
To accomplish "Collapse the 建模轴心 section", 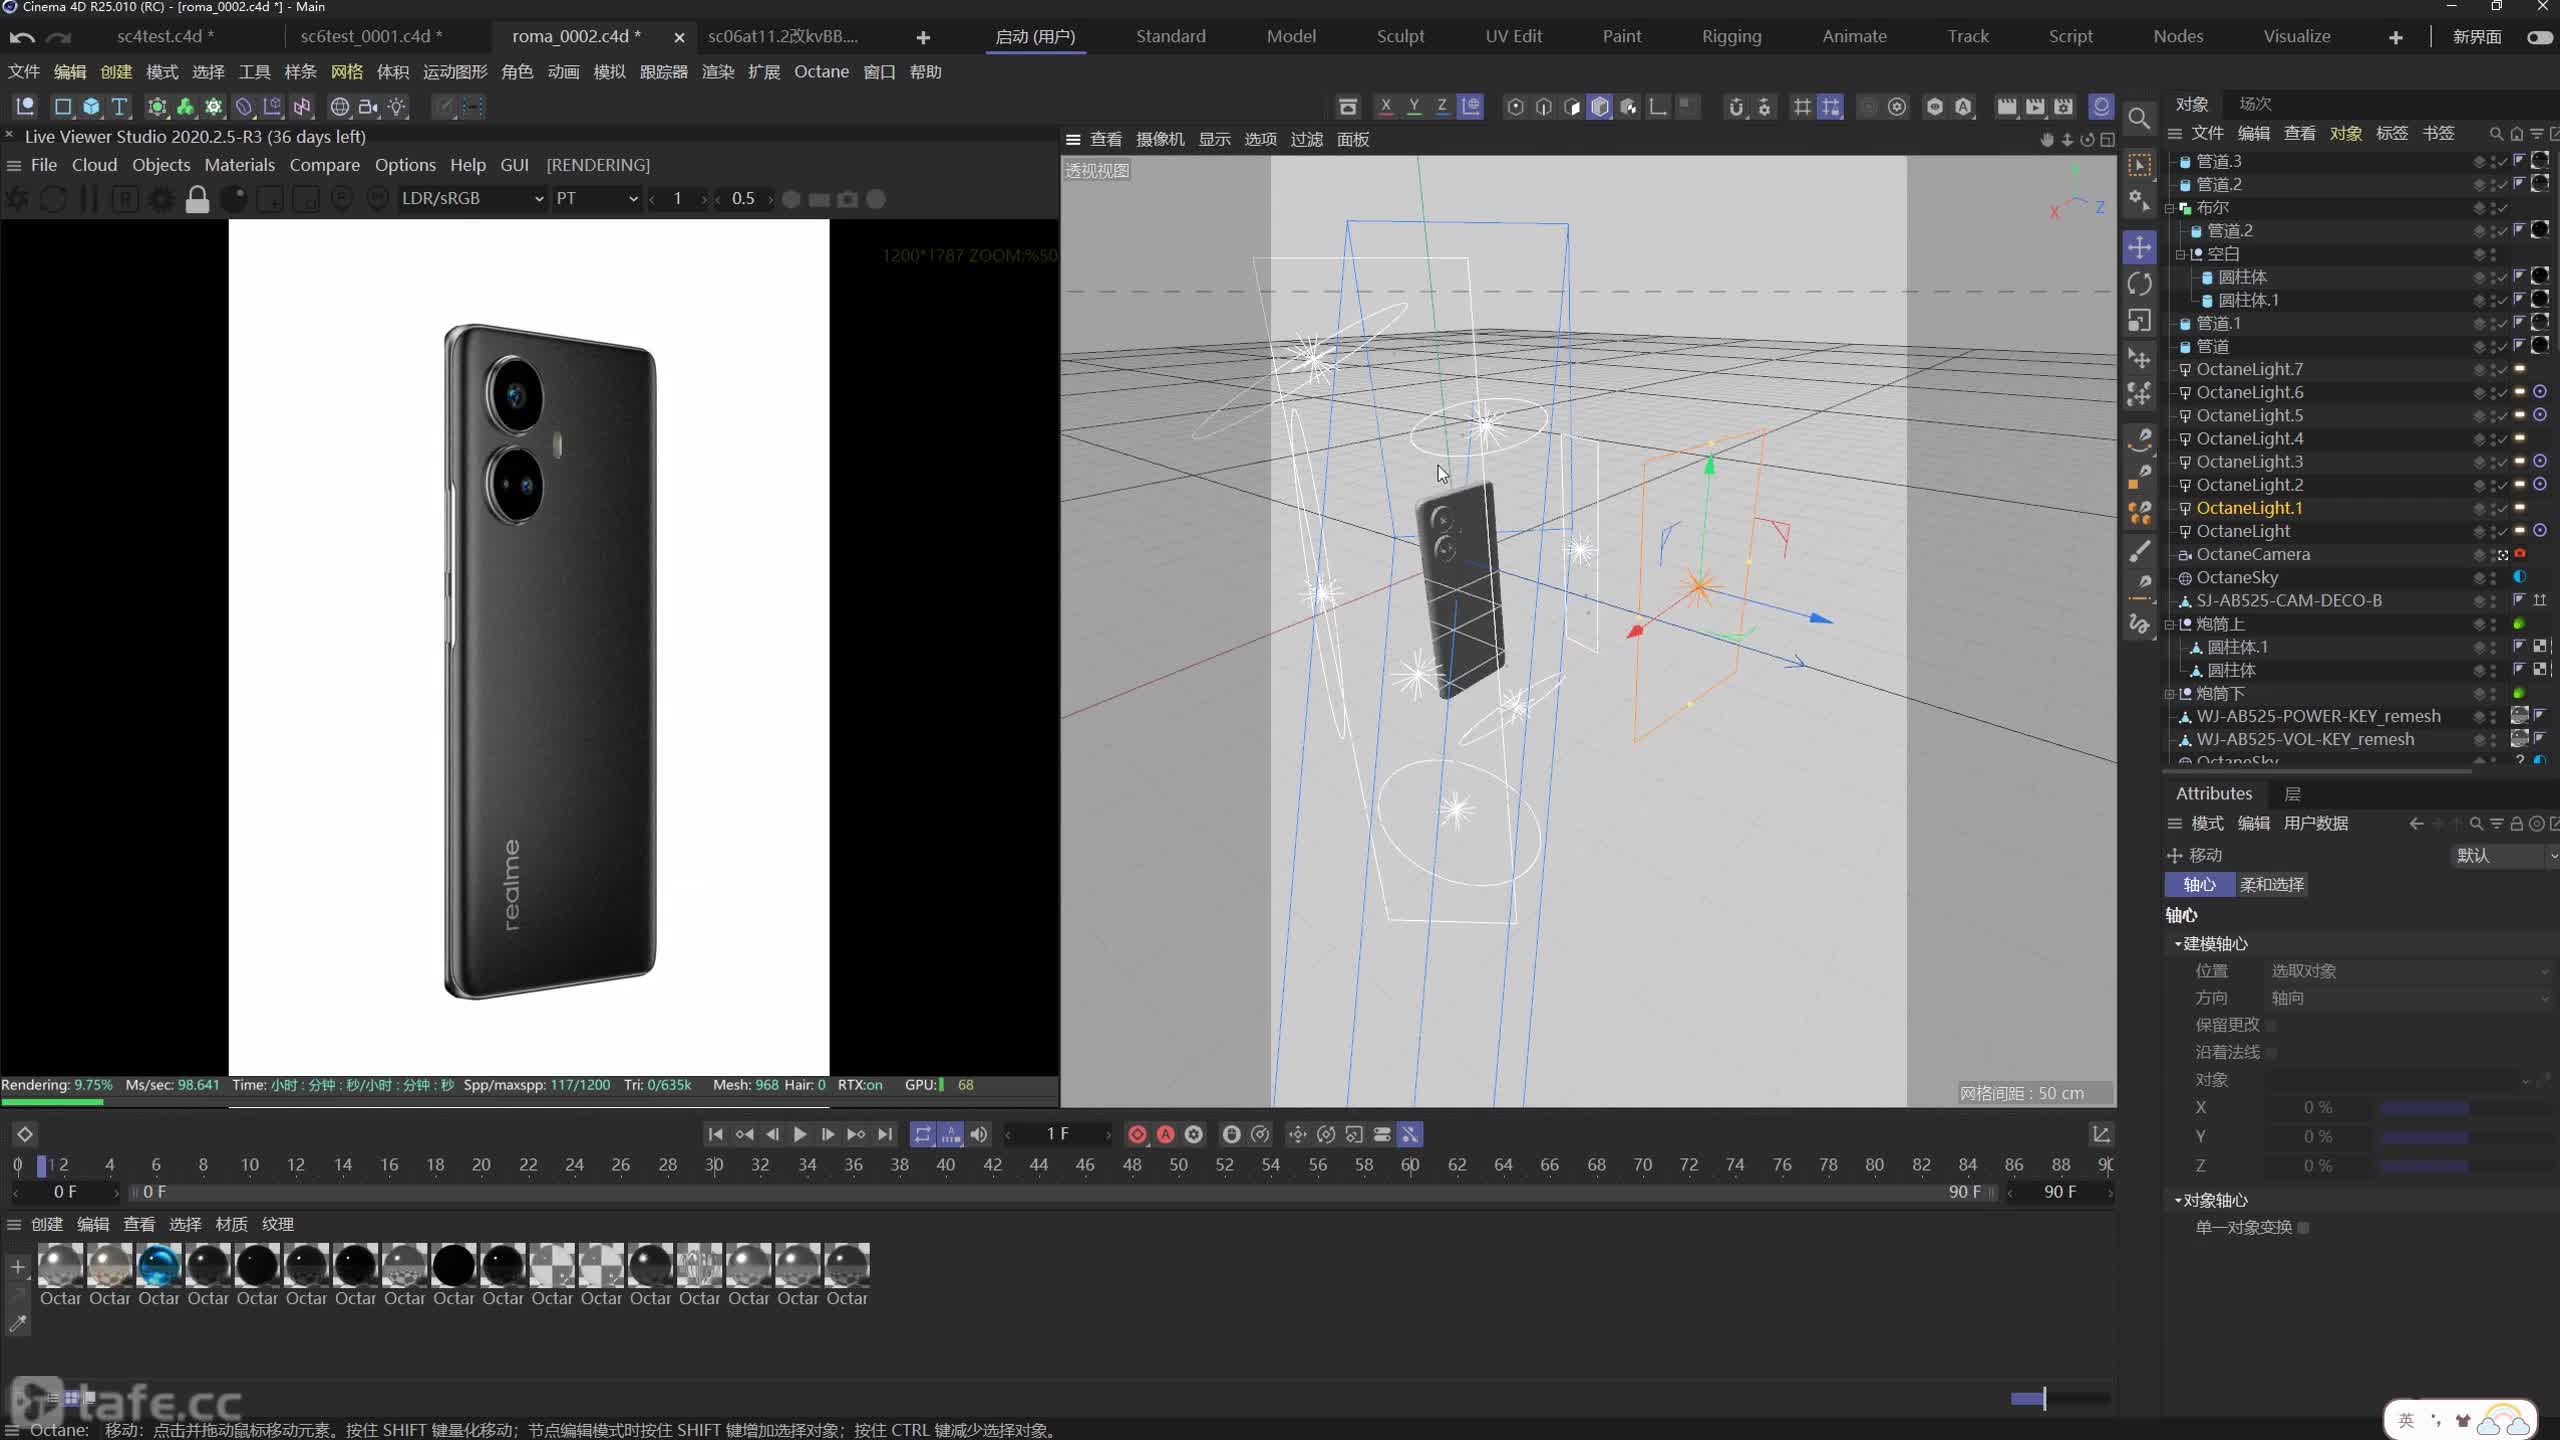I will [x=2178, y=944].
